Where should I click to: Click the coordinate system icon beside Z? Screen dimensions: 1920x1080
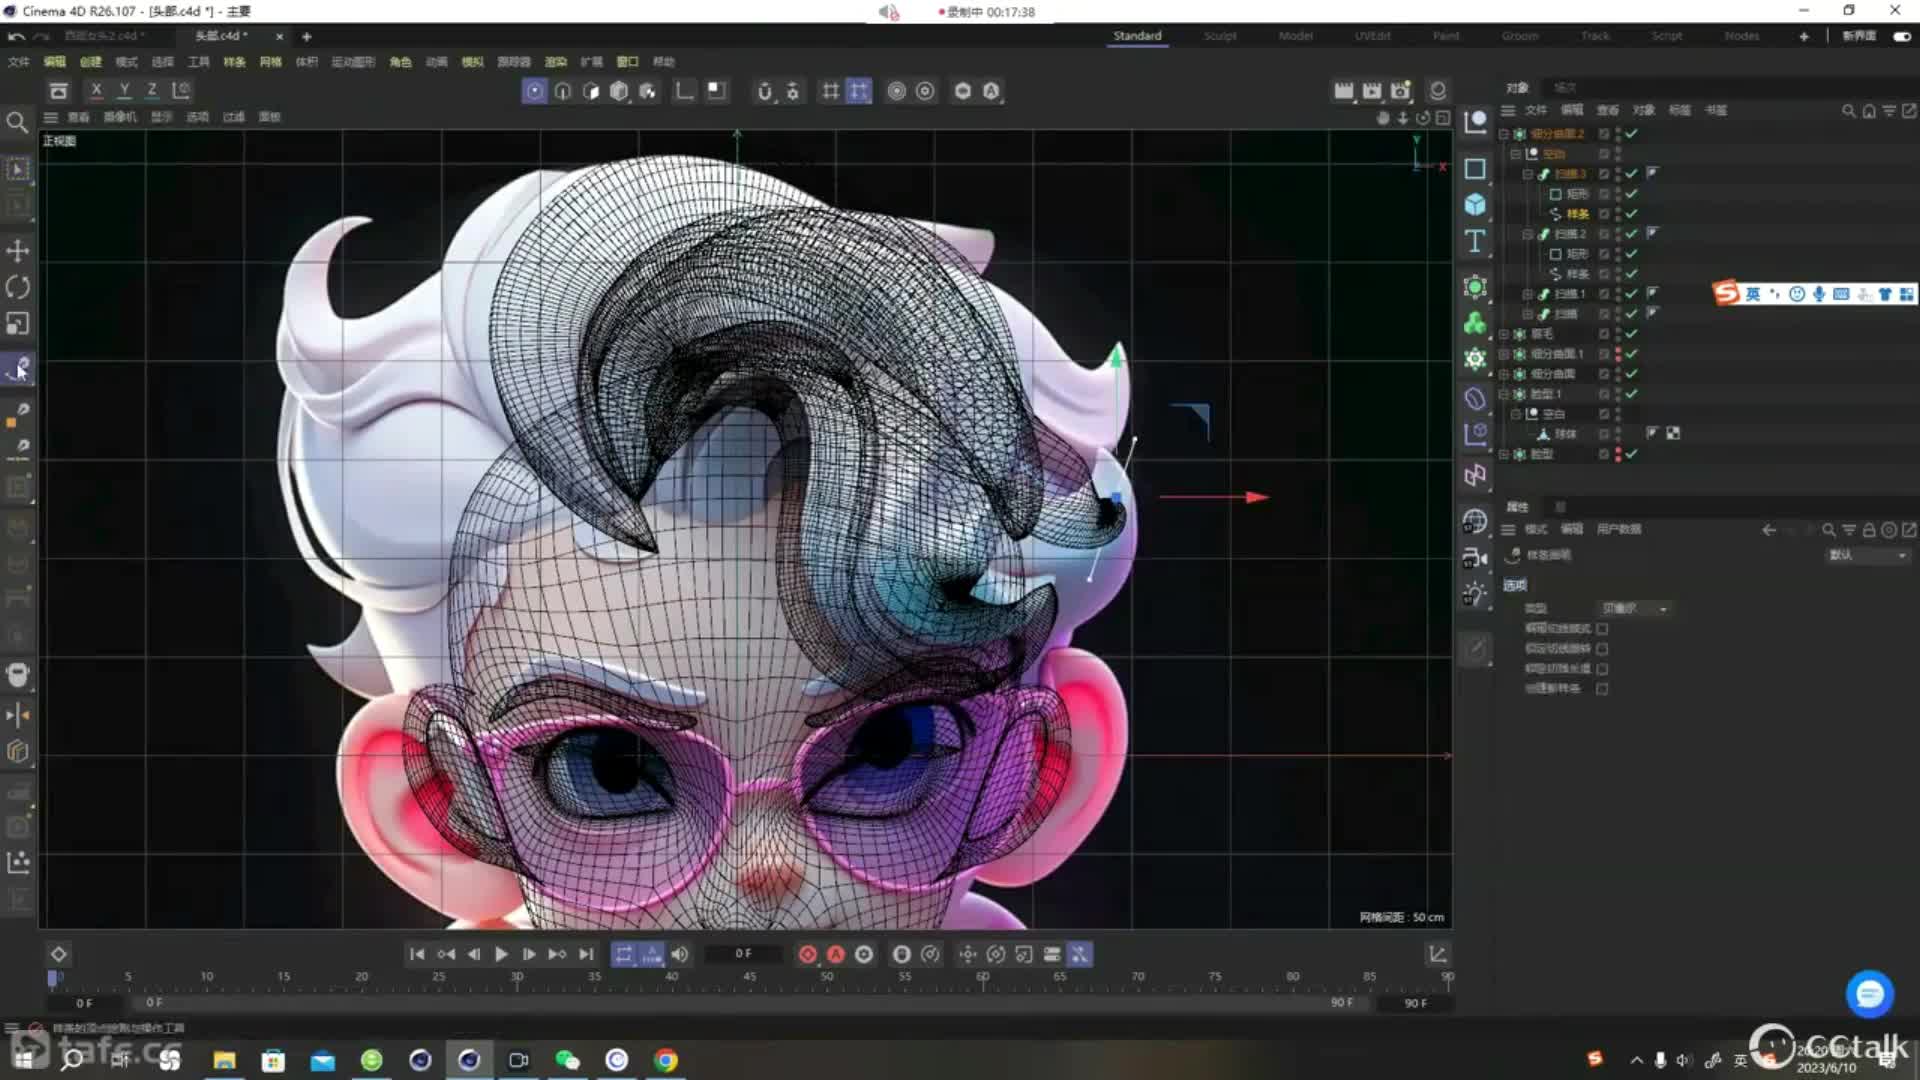[181, 90]
